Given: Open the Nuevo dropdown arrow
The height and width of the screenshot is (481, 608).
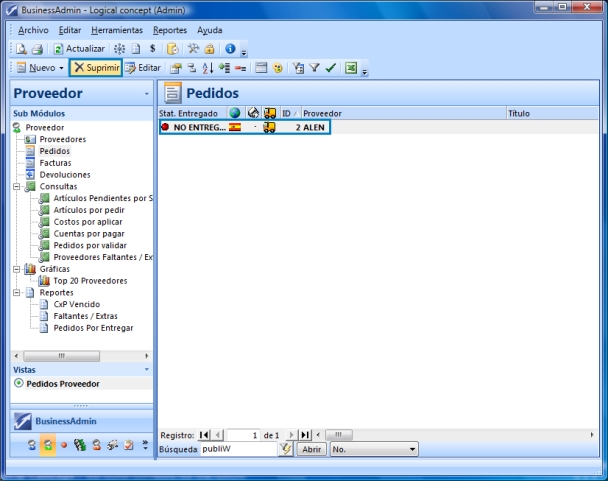Looking at the screenshot, I should [x=61, y=68].
